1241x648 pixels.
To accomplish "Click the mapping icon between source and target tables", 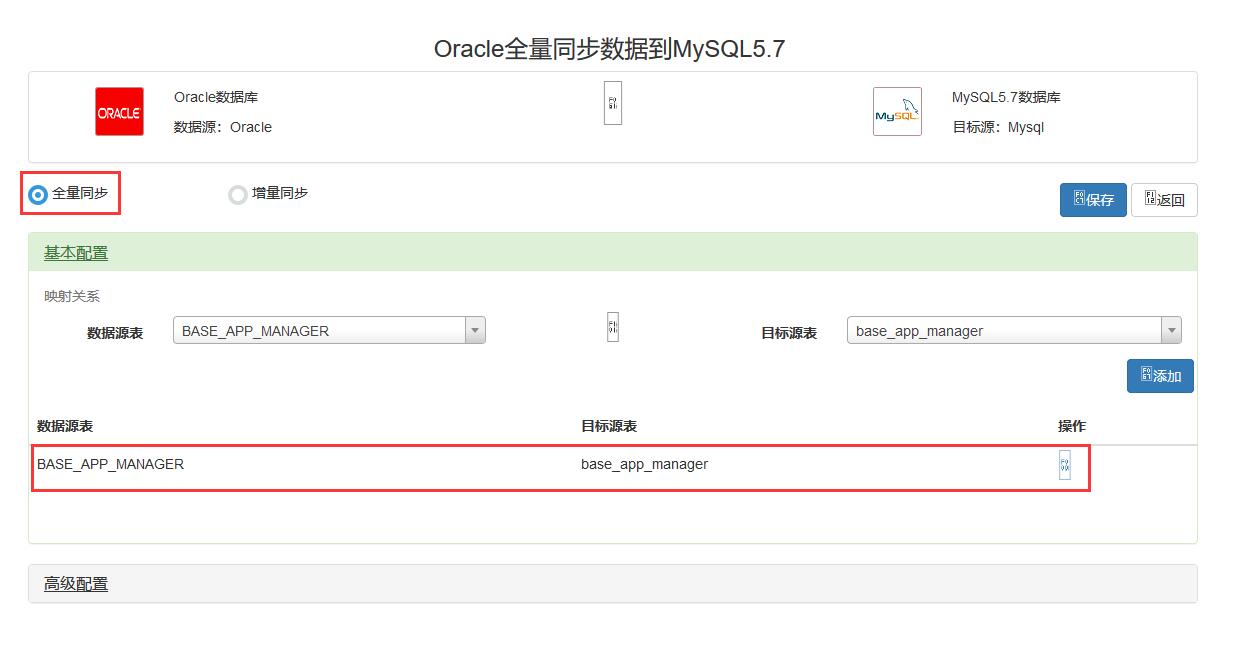I will point(613,327).
